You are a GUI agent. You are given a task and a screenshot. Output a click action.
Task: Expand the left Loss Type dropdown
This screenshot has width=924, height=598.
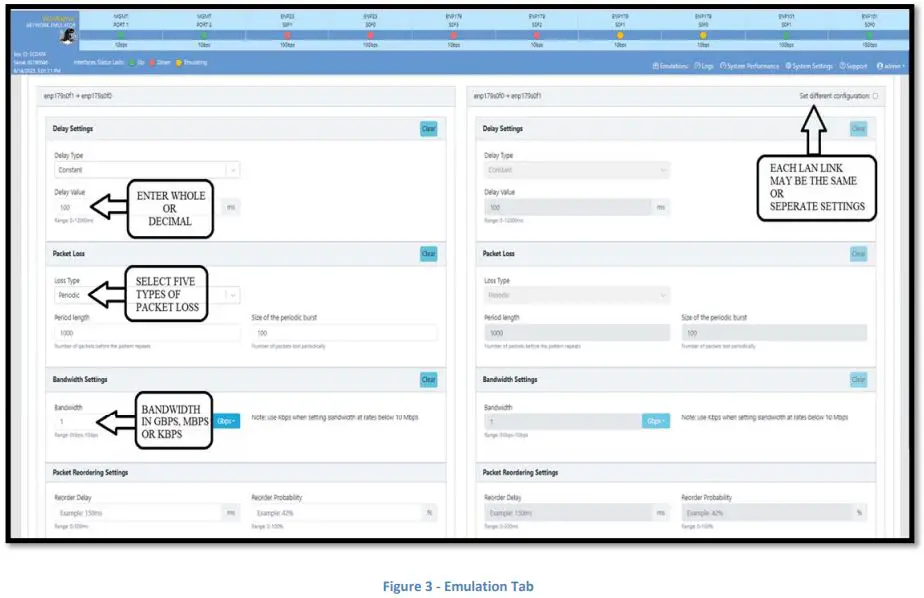coord(235,295)
